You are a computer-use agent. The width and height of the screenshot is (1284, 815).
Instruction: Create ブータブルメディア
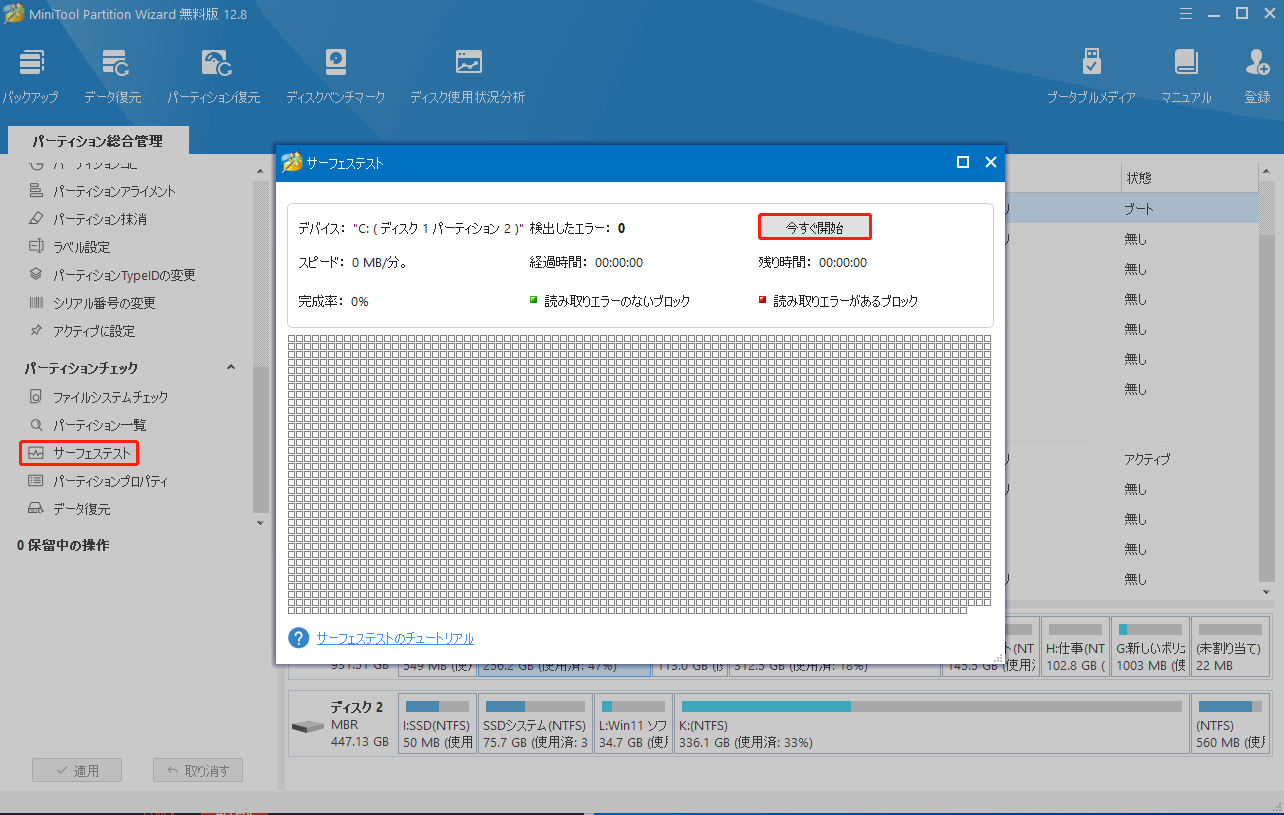(1091, 77)
